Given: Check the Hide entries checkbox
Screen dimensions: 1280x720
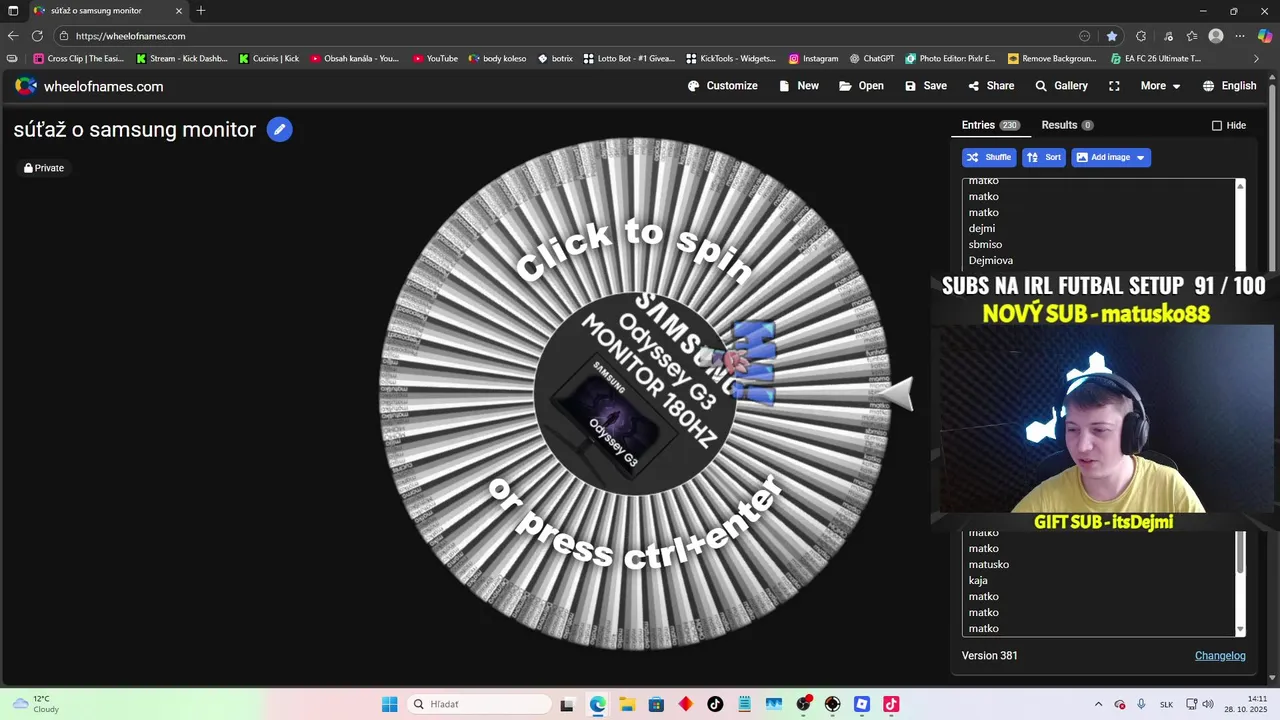Looking at the screenshot, I should [x=1217, y=125].
